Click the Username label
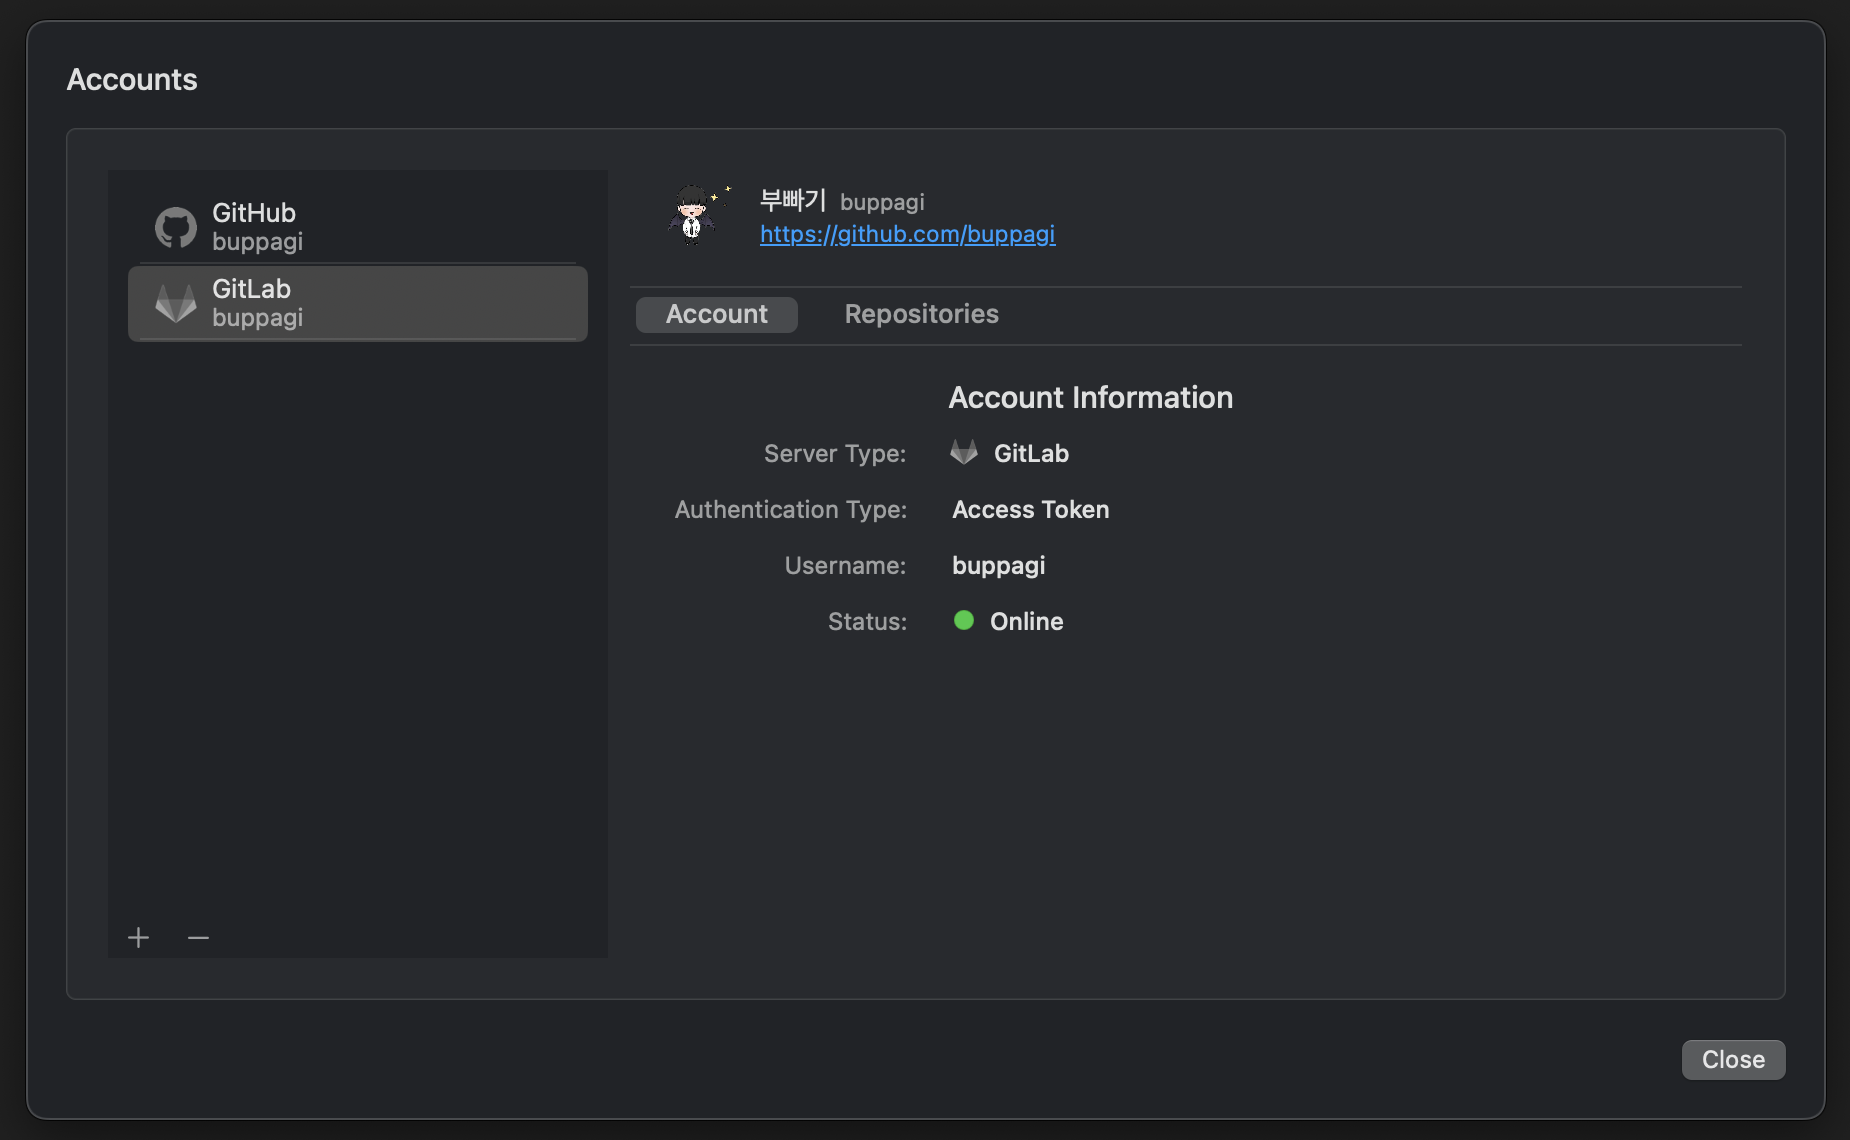 pyautogui.click(x=845, y=565)
